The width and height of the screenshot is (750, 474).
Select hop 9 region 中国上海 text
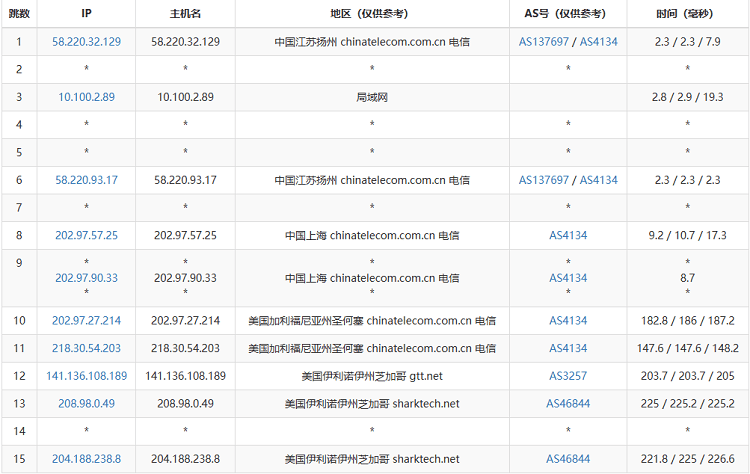tap(372, 278)
